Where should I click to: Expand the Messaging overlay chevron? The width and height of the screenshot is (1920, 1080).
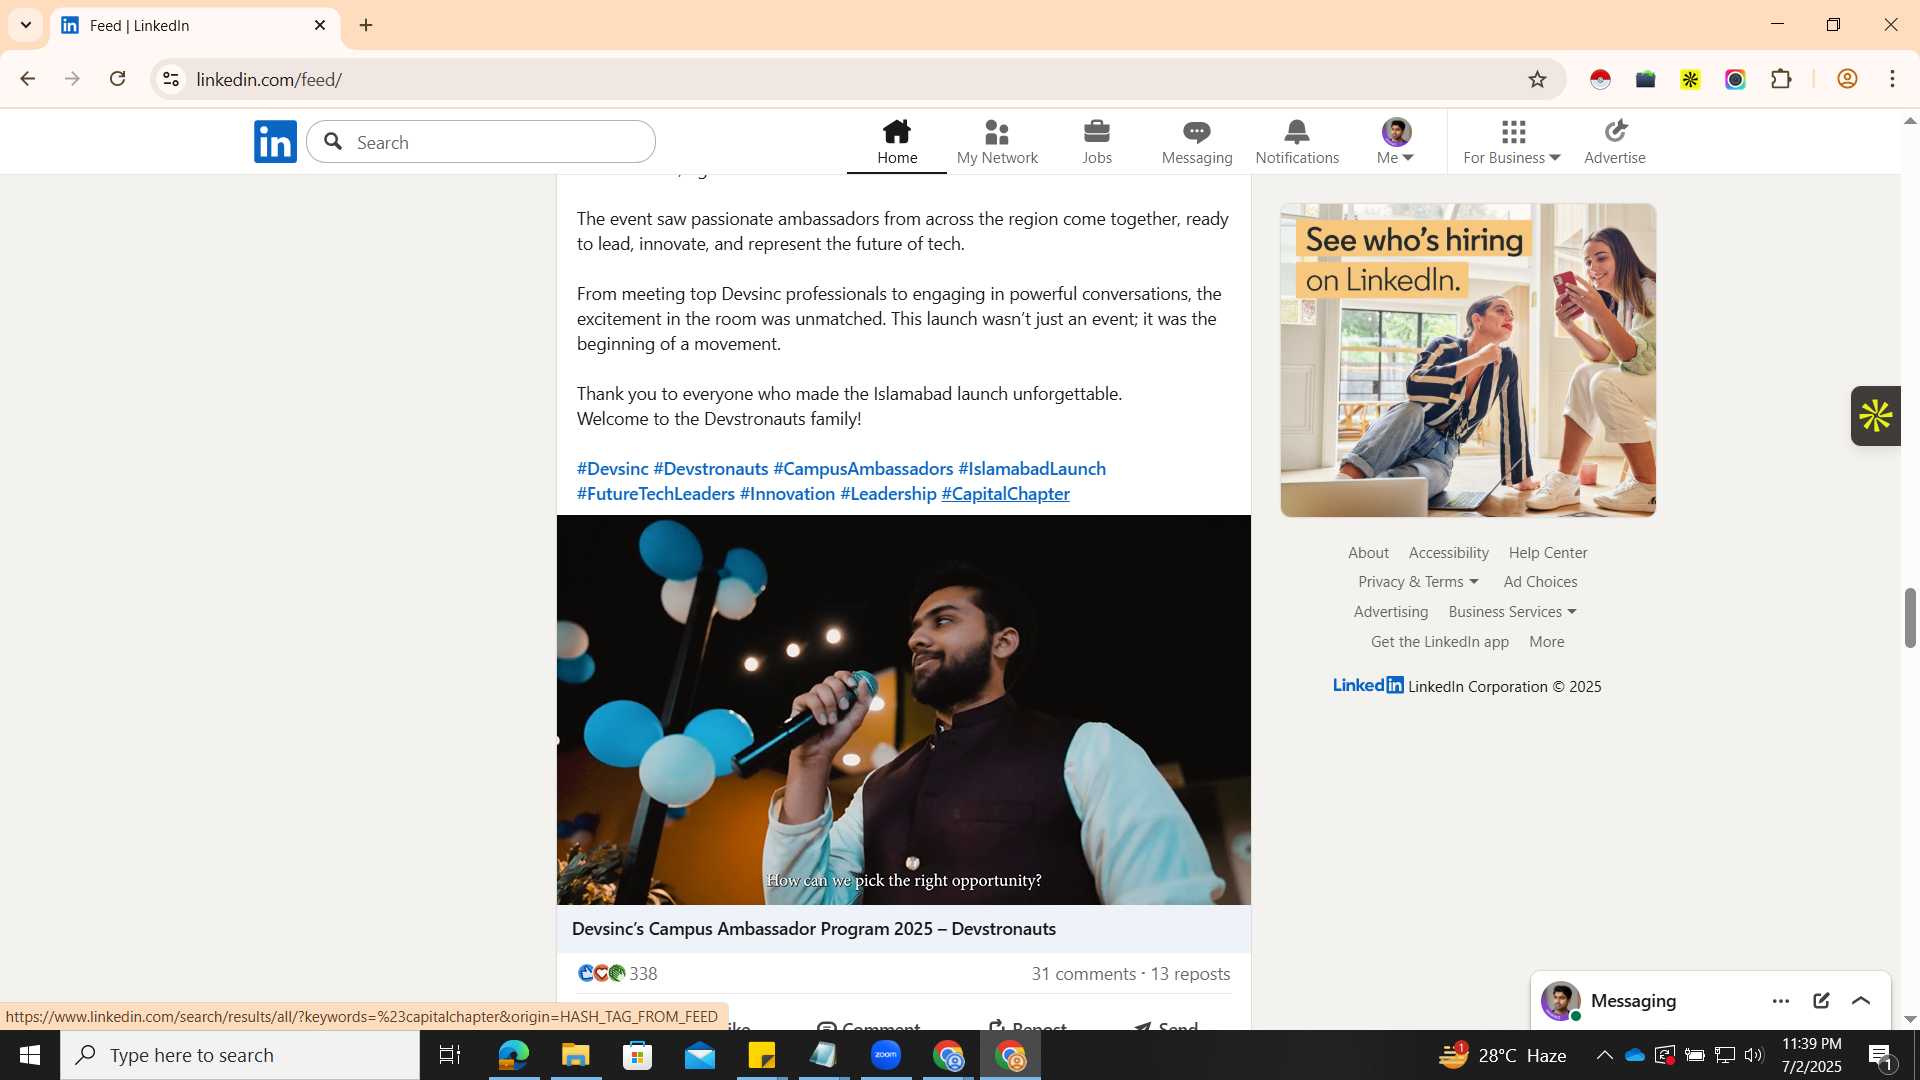(x=1861, y=1001)
